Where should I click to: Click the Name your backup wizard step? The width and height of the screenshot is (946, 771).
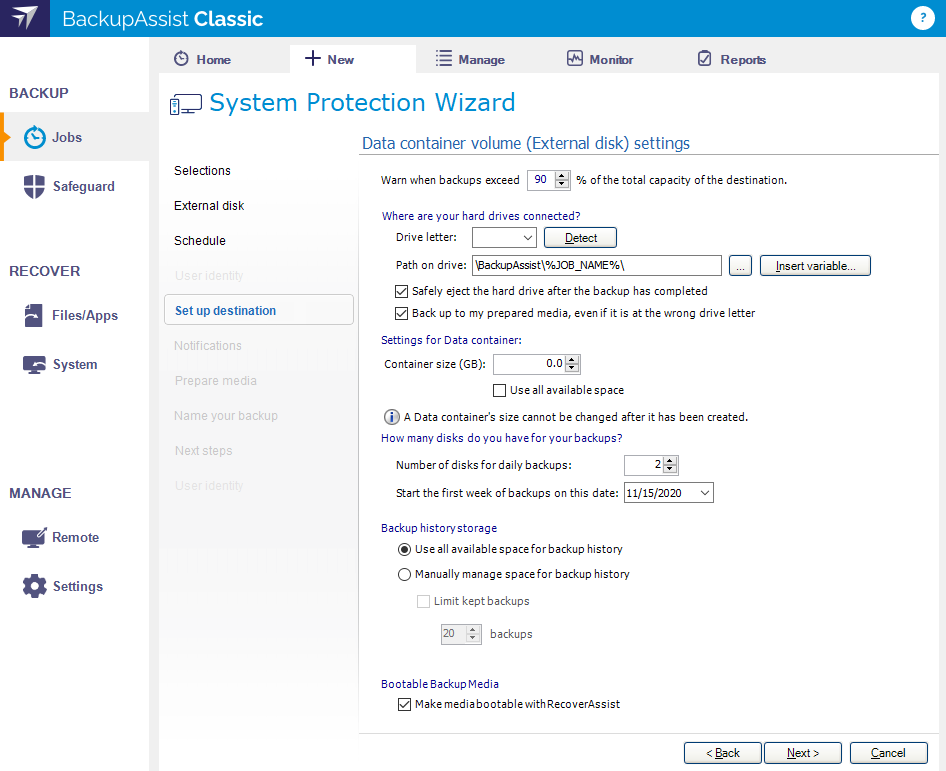coord(226,416)
